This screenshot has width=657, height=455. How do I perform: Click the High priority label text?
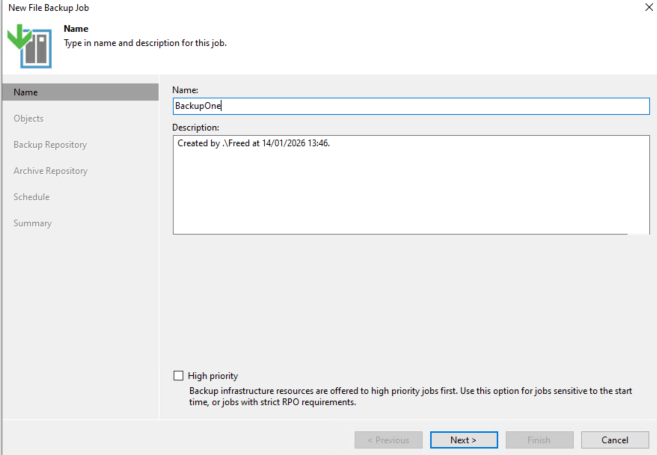pos(213,375)
